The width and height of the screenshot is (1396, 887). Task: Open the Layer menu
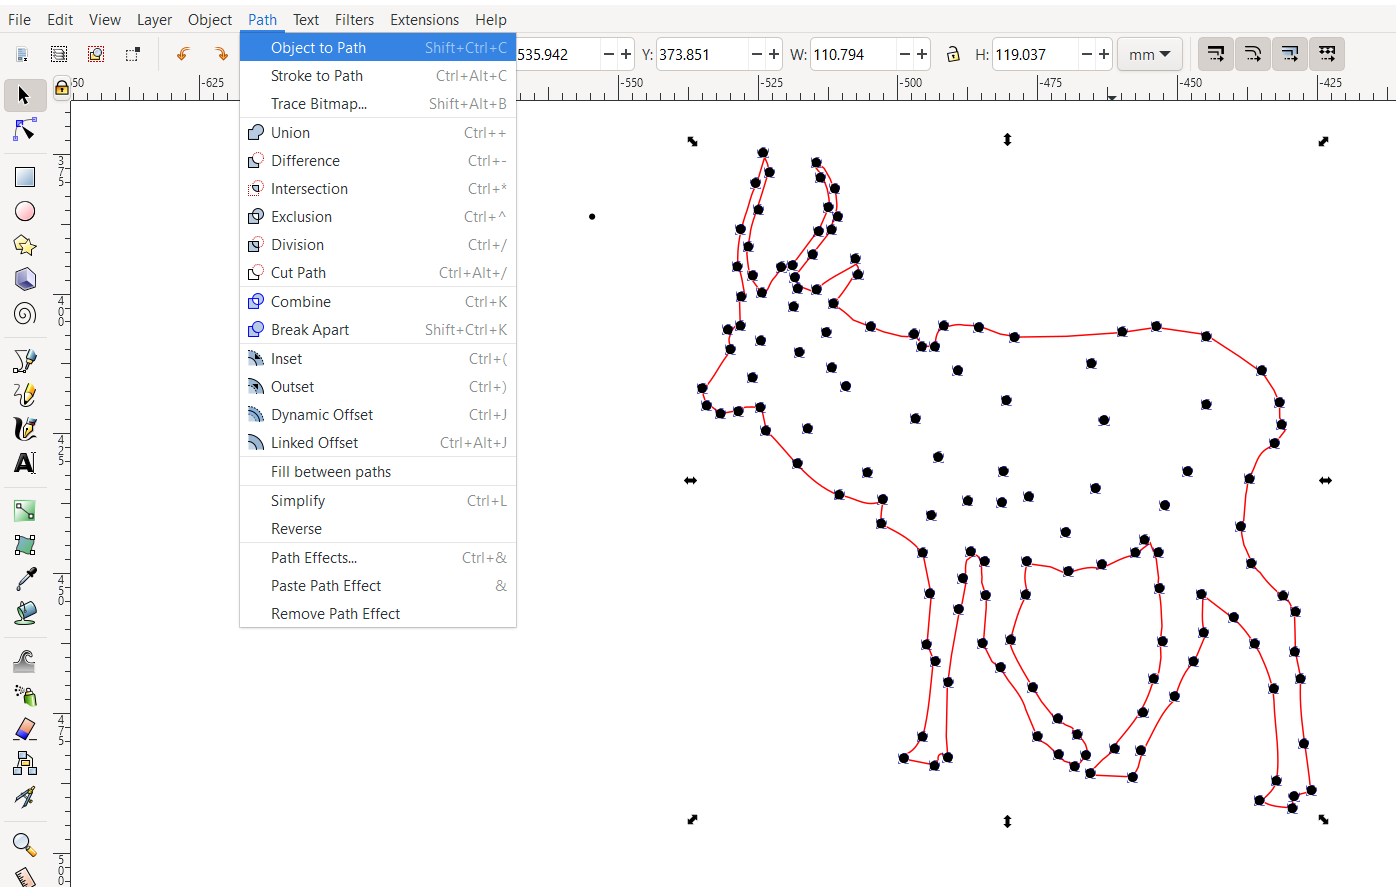pyautogui.click(x=154, y=19)
